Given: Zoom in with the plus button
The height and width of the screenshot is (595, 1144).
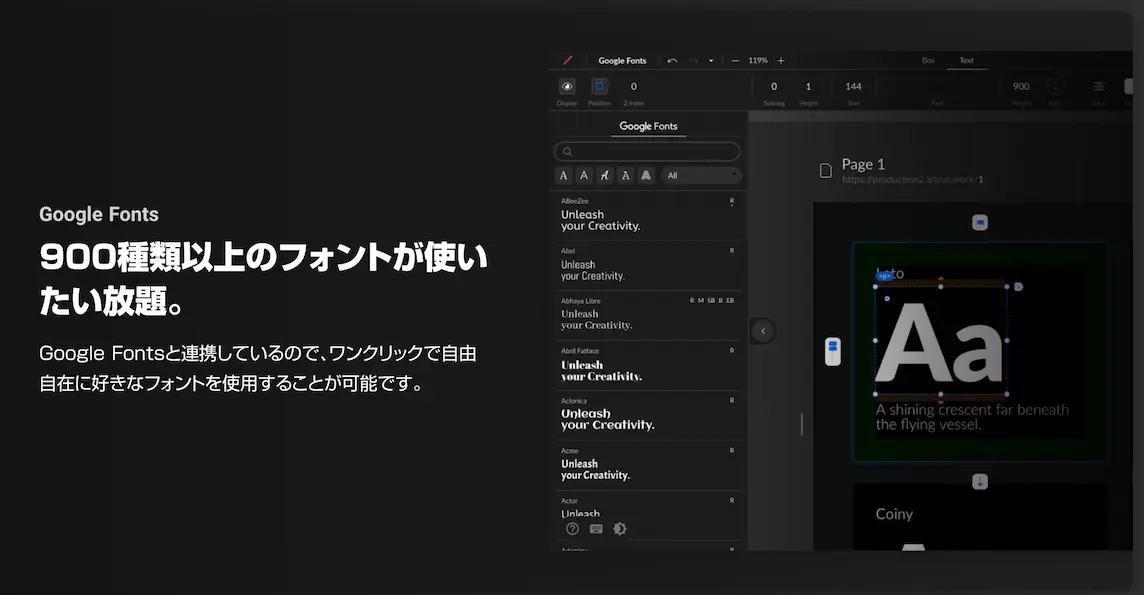Looking at the screenshot, I should tap(781, 61).
